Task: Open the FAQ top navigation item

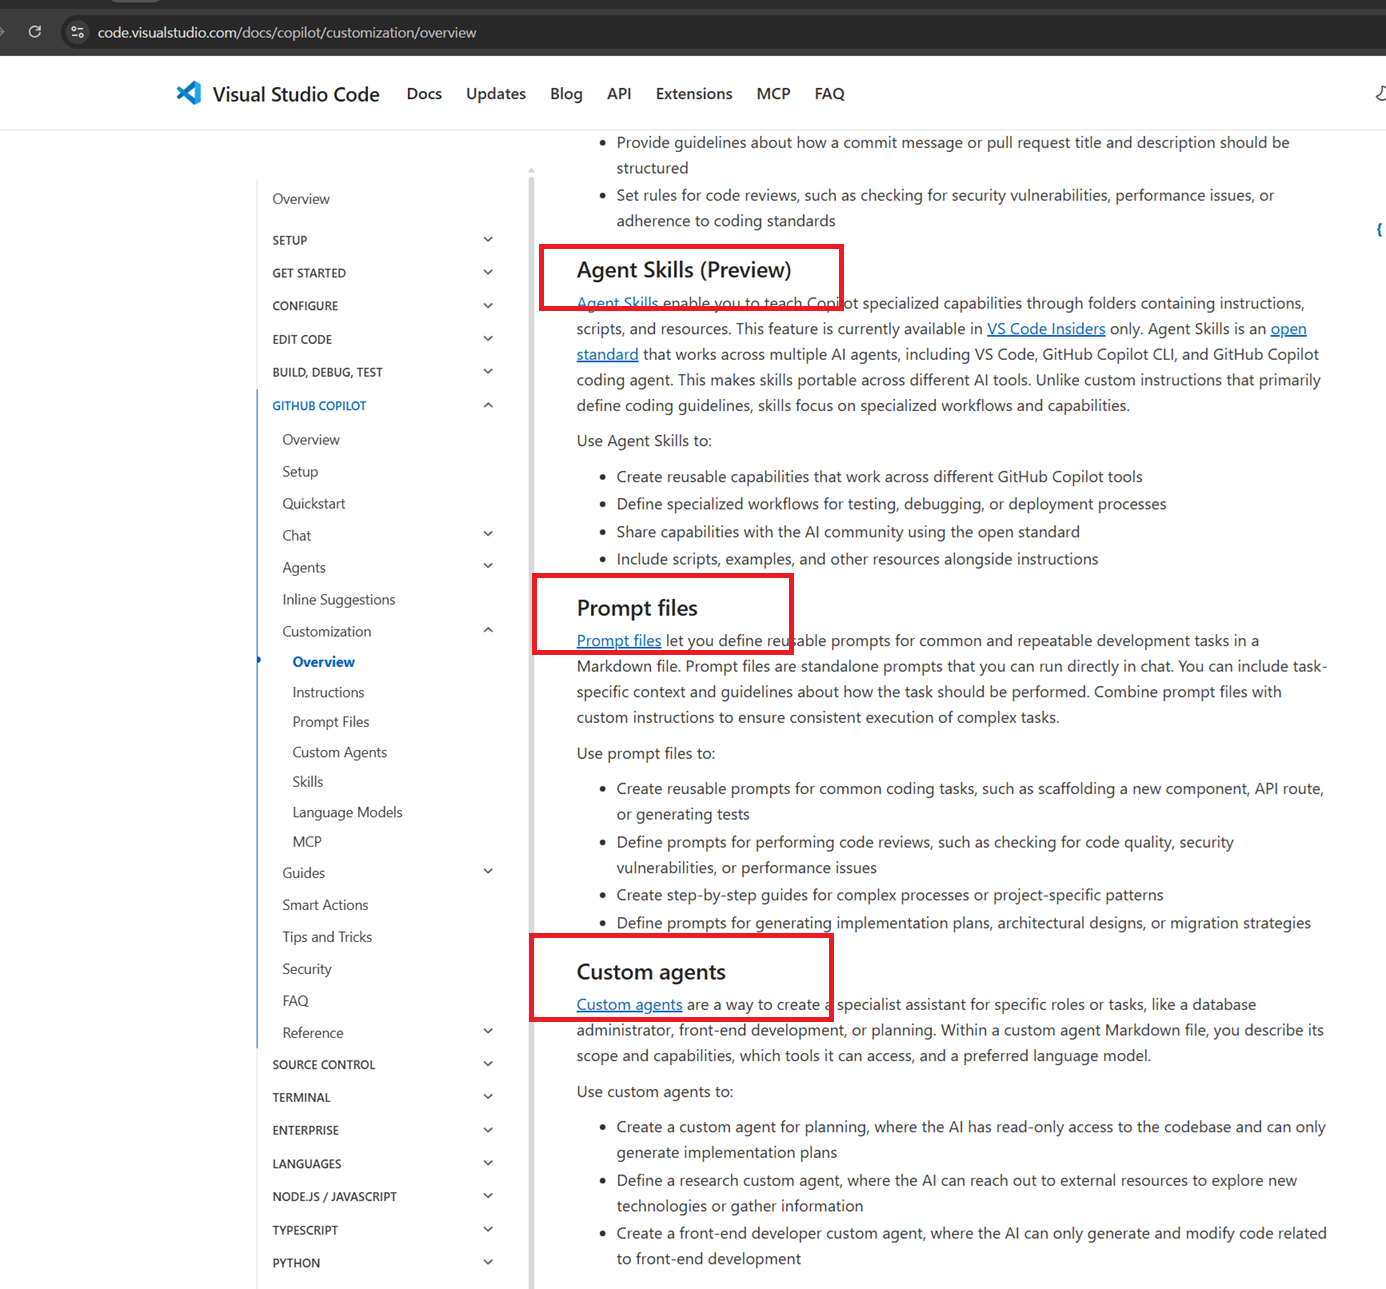Action: point(829,94)
